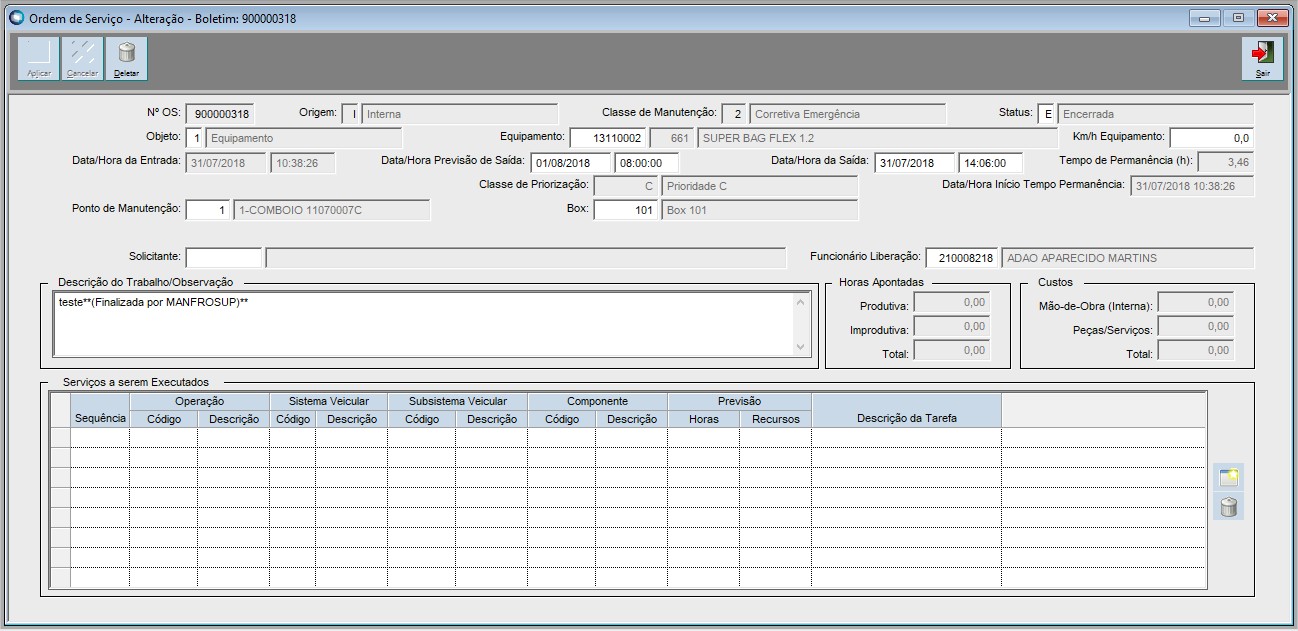The width and height of the screenshot is (1298, 631).
Task: Click the Origem code field
Action: point(351,114)
